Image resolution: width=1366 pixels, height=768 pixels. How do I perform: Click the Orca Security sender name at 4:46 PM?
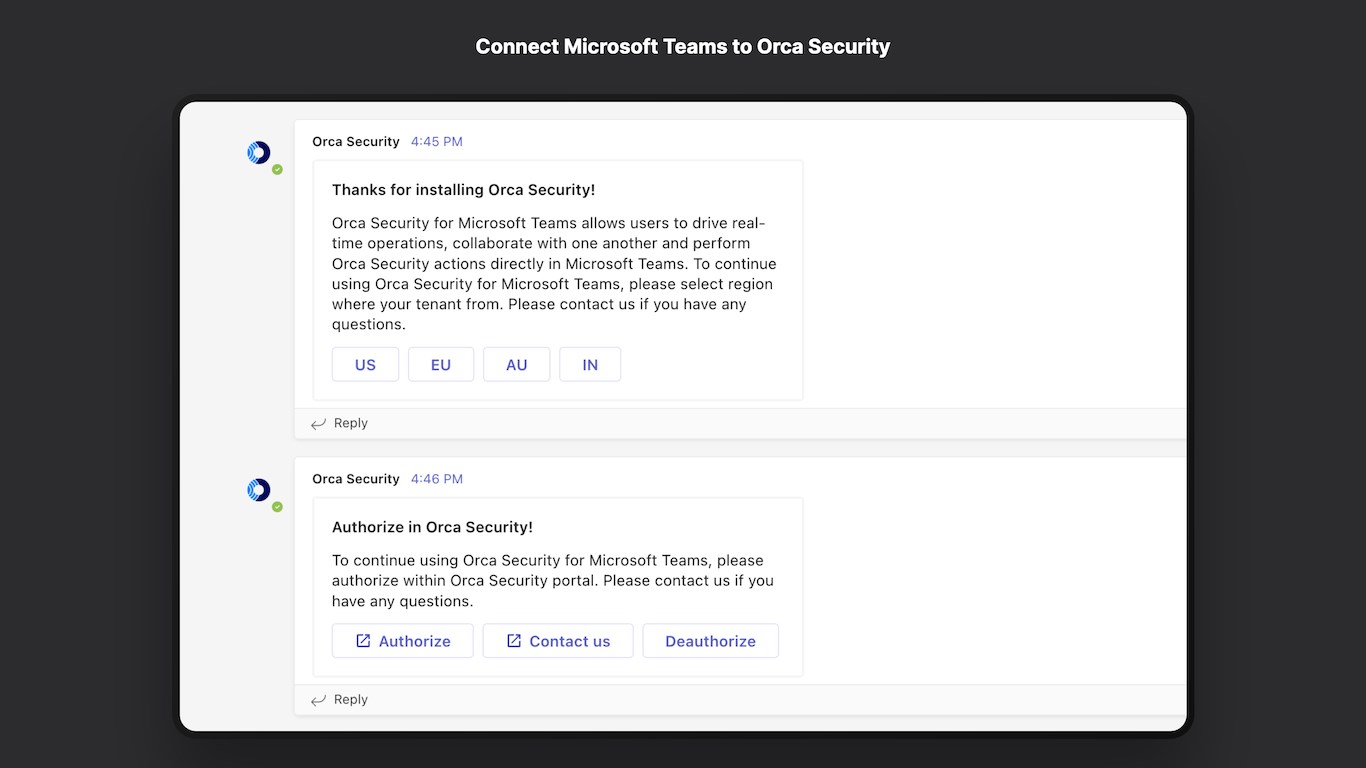click(356, 479)
